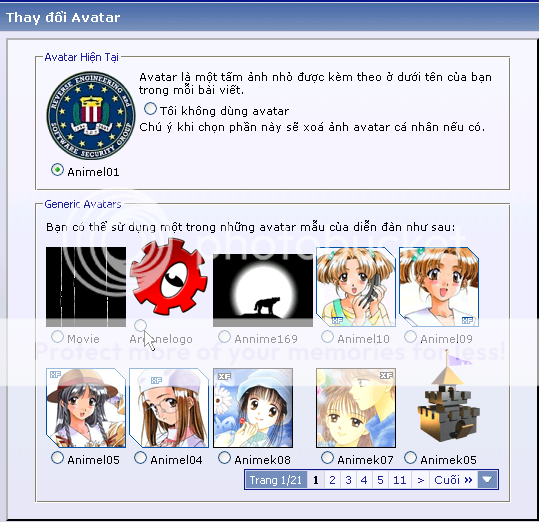Choose the Animek05 avatar radio button
The width and height of the screenshot is (539, 522).
[410, 458]
